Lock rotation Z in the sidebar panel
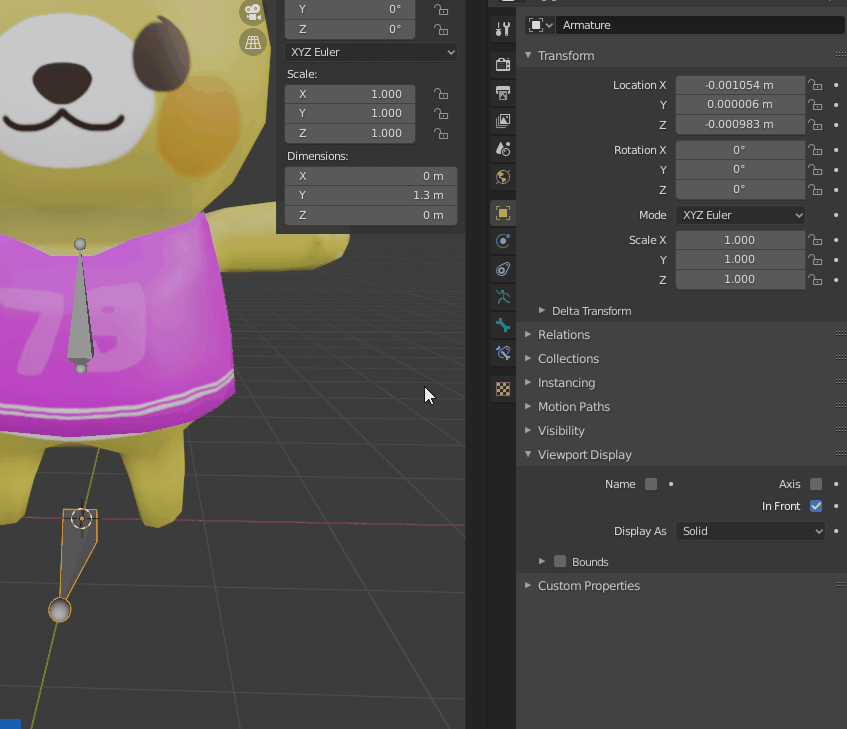Viewport: 847px width, 729px height. point(441,29)
